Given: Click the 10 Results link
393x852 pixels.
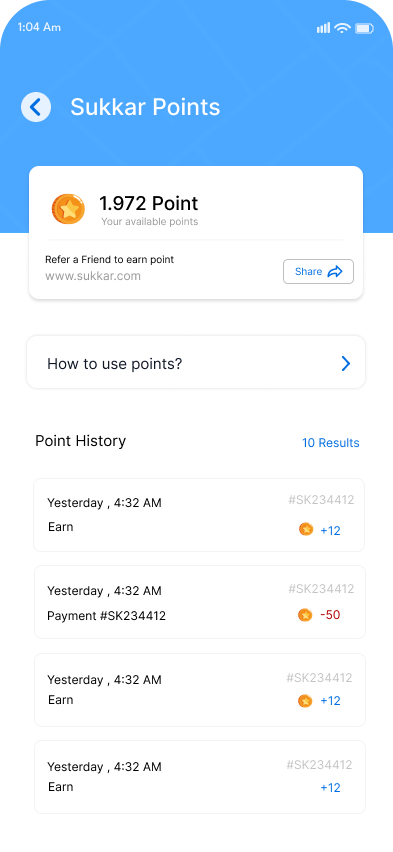Looking at the screenshot, I should (x=330, y=443).
